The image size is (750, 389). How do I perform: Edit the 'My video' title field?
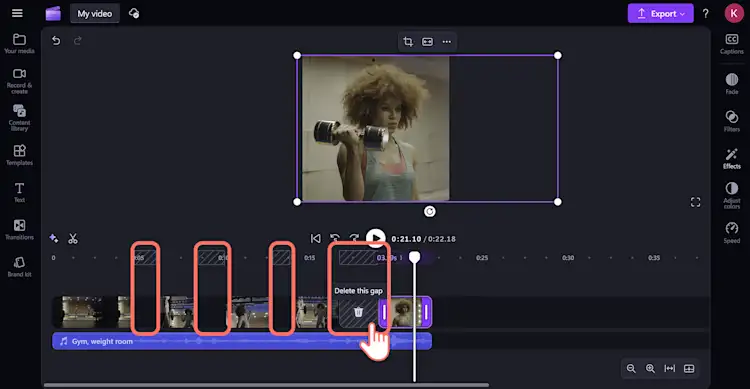tap(95, 14)
